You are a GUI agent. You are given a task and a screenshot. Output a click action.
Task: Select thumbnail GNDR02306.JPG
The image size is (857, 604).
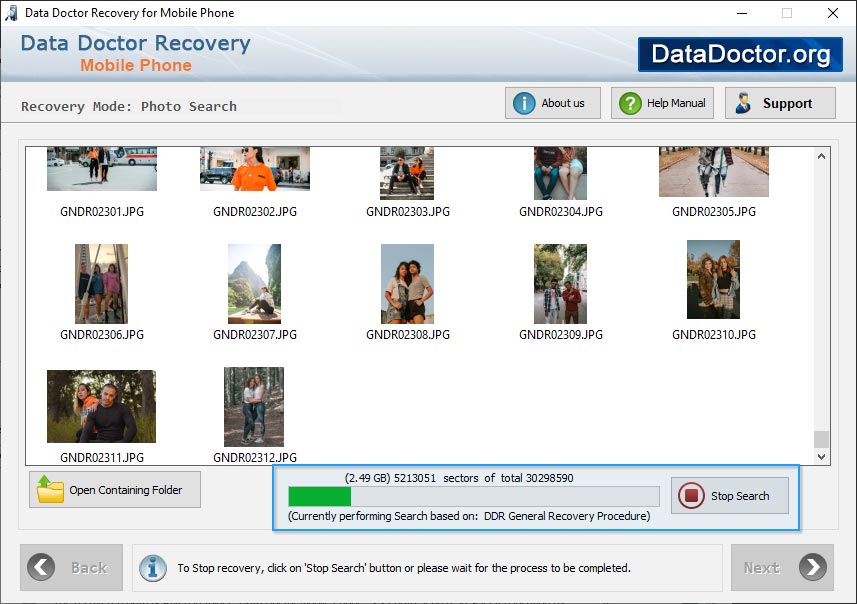102,284
